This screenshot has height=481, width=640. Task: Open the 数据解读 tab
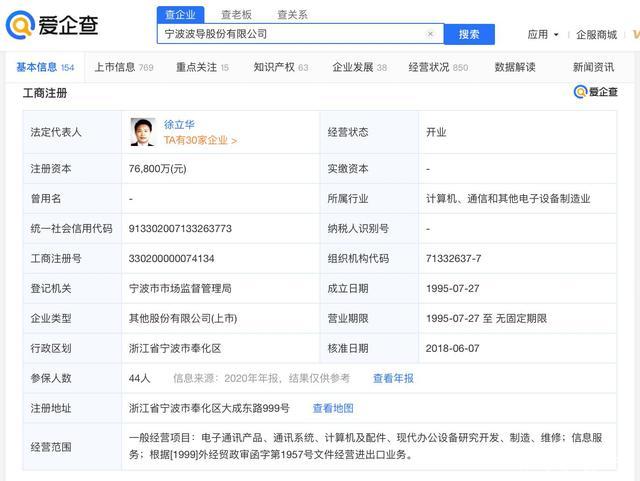click(515, 67)
